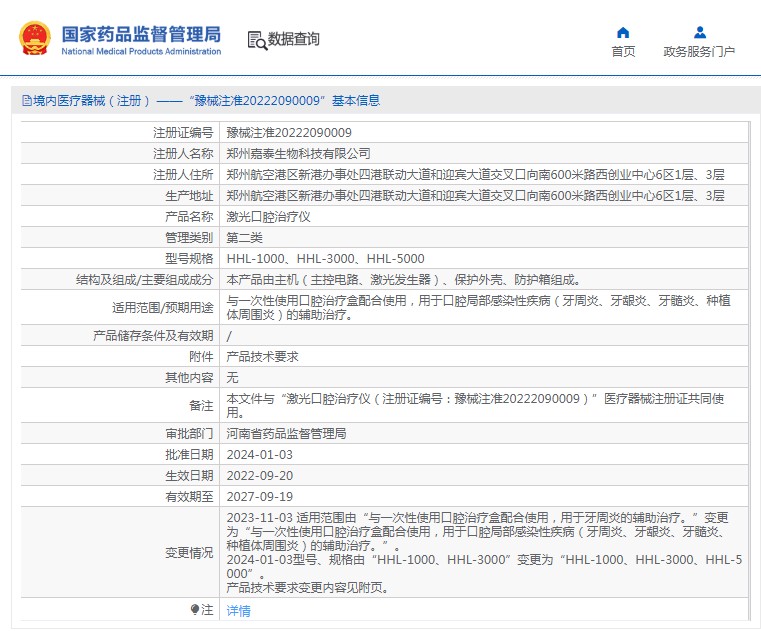
Task: Click registrant name 郑州嘉泰生物科技有限公司
Action: pos(298,154)
